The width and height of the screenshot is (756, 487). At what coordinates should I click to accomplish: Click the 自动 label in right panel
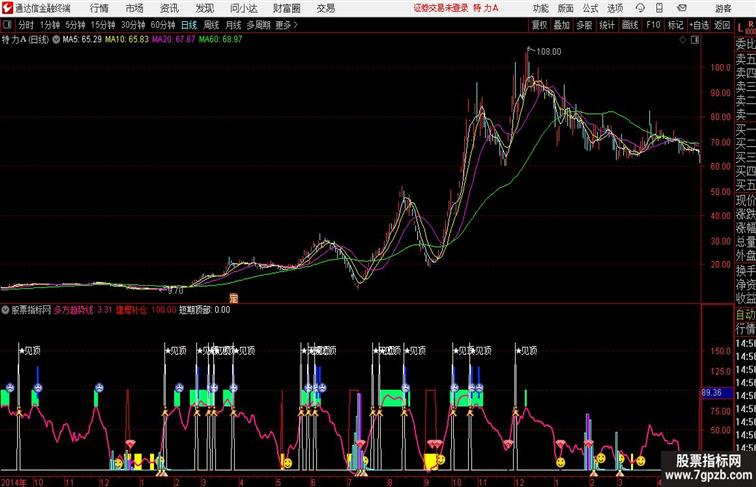pyautogui.click(x=745, y=315)
